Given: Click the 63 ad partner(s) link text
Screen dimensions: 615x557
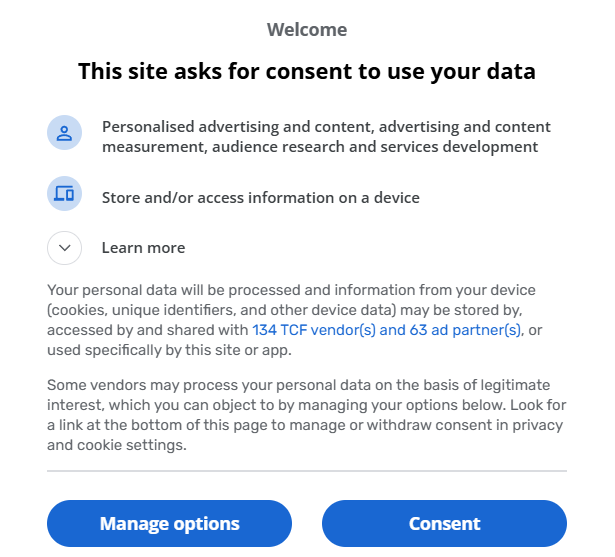Looking at the screenshot, I should coord(465,330).
